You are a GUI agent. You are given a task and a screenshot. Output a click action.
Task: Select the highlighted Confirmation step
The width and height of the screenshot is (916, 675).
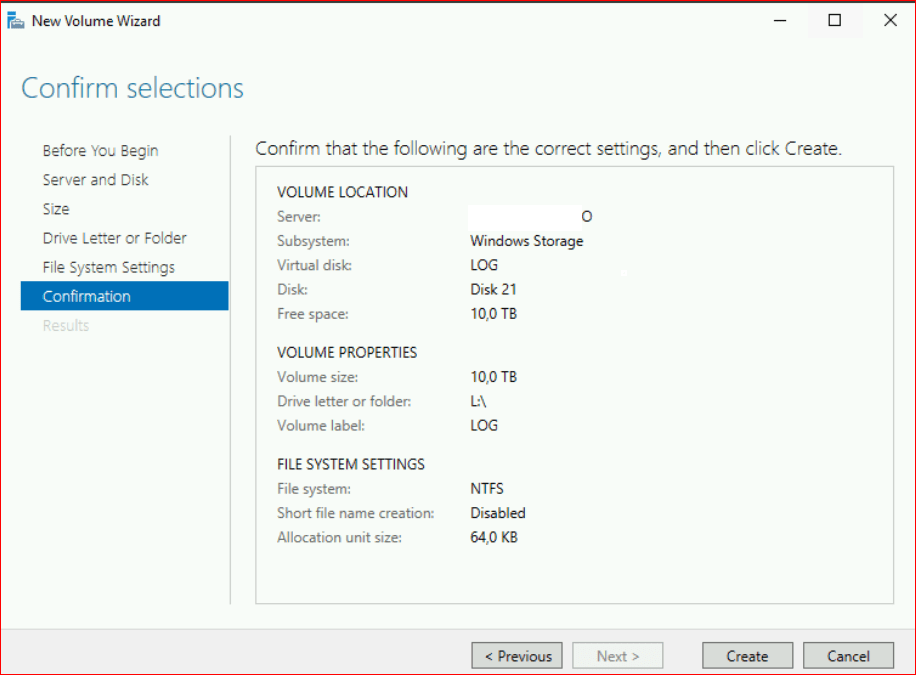click(x=86, y=296)
